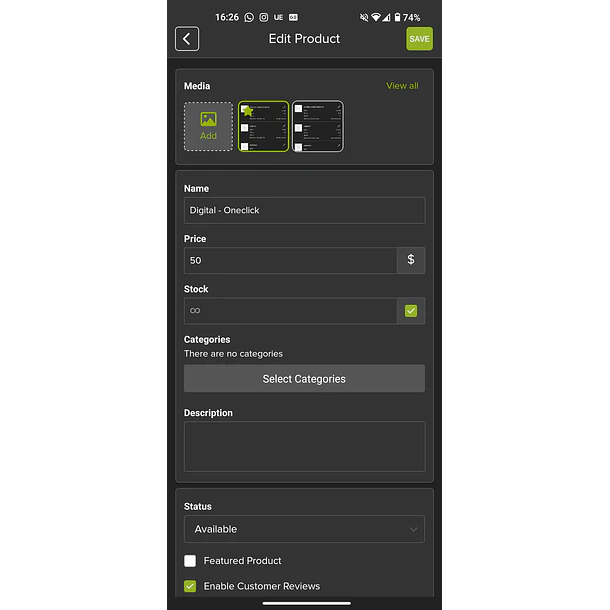
Task: Open View all media link
Action: coord(402,86)
